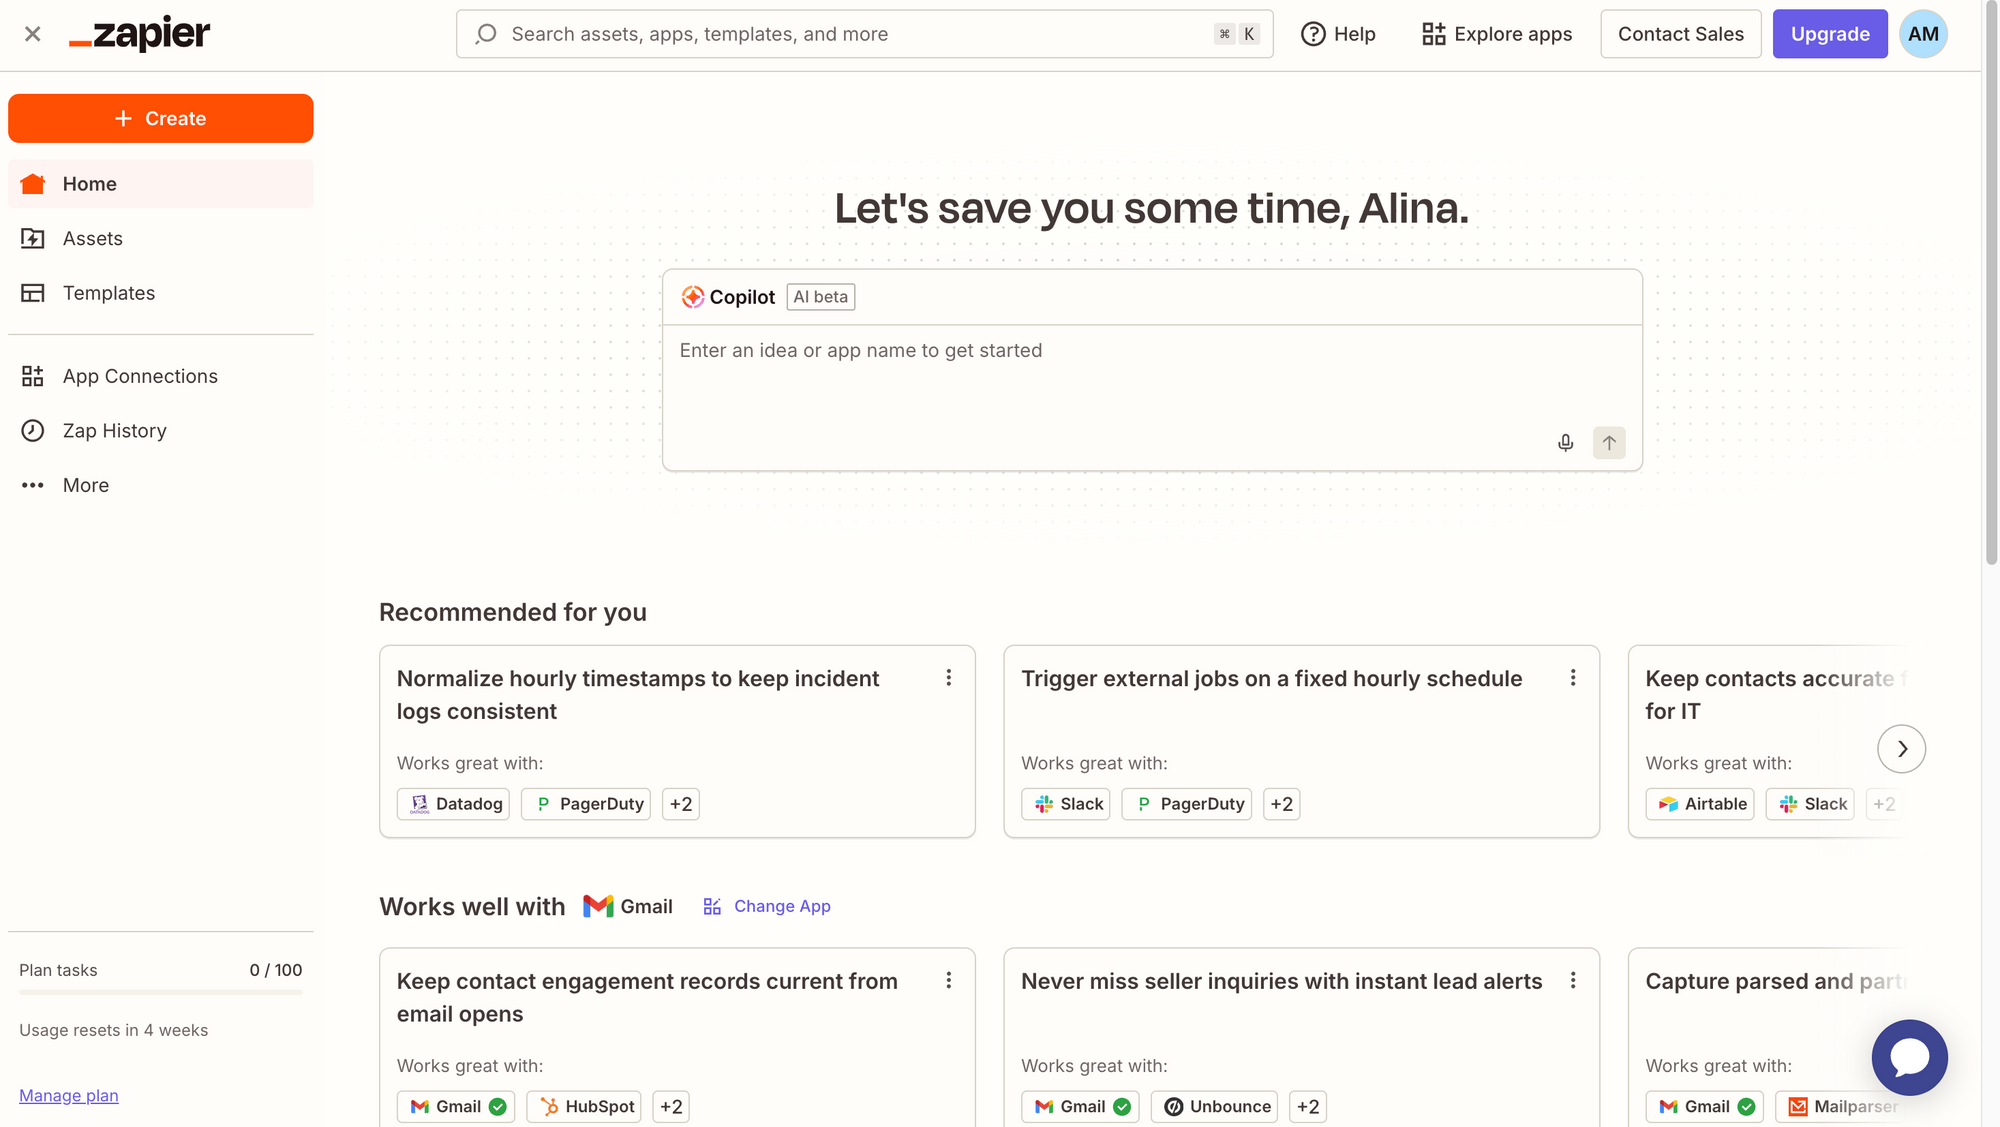Focus the search assets and apps field
The width and height of the screenshot is (2000, 1127).
tap(864, 34)
